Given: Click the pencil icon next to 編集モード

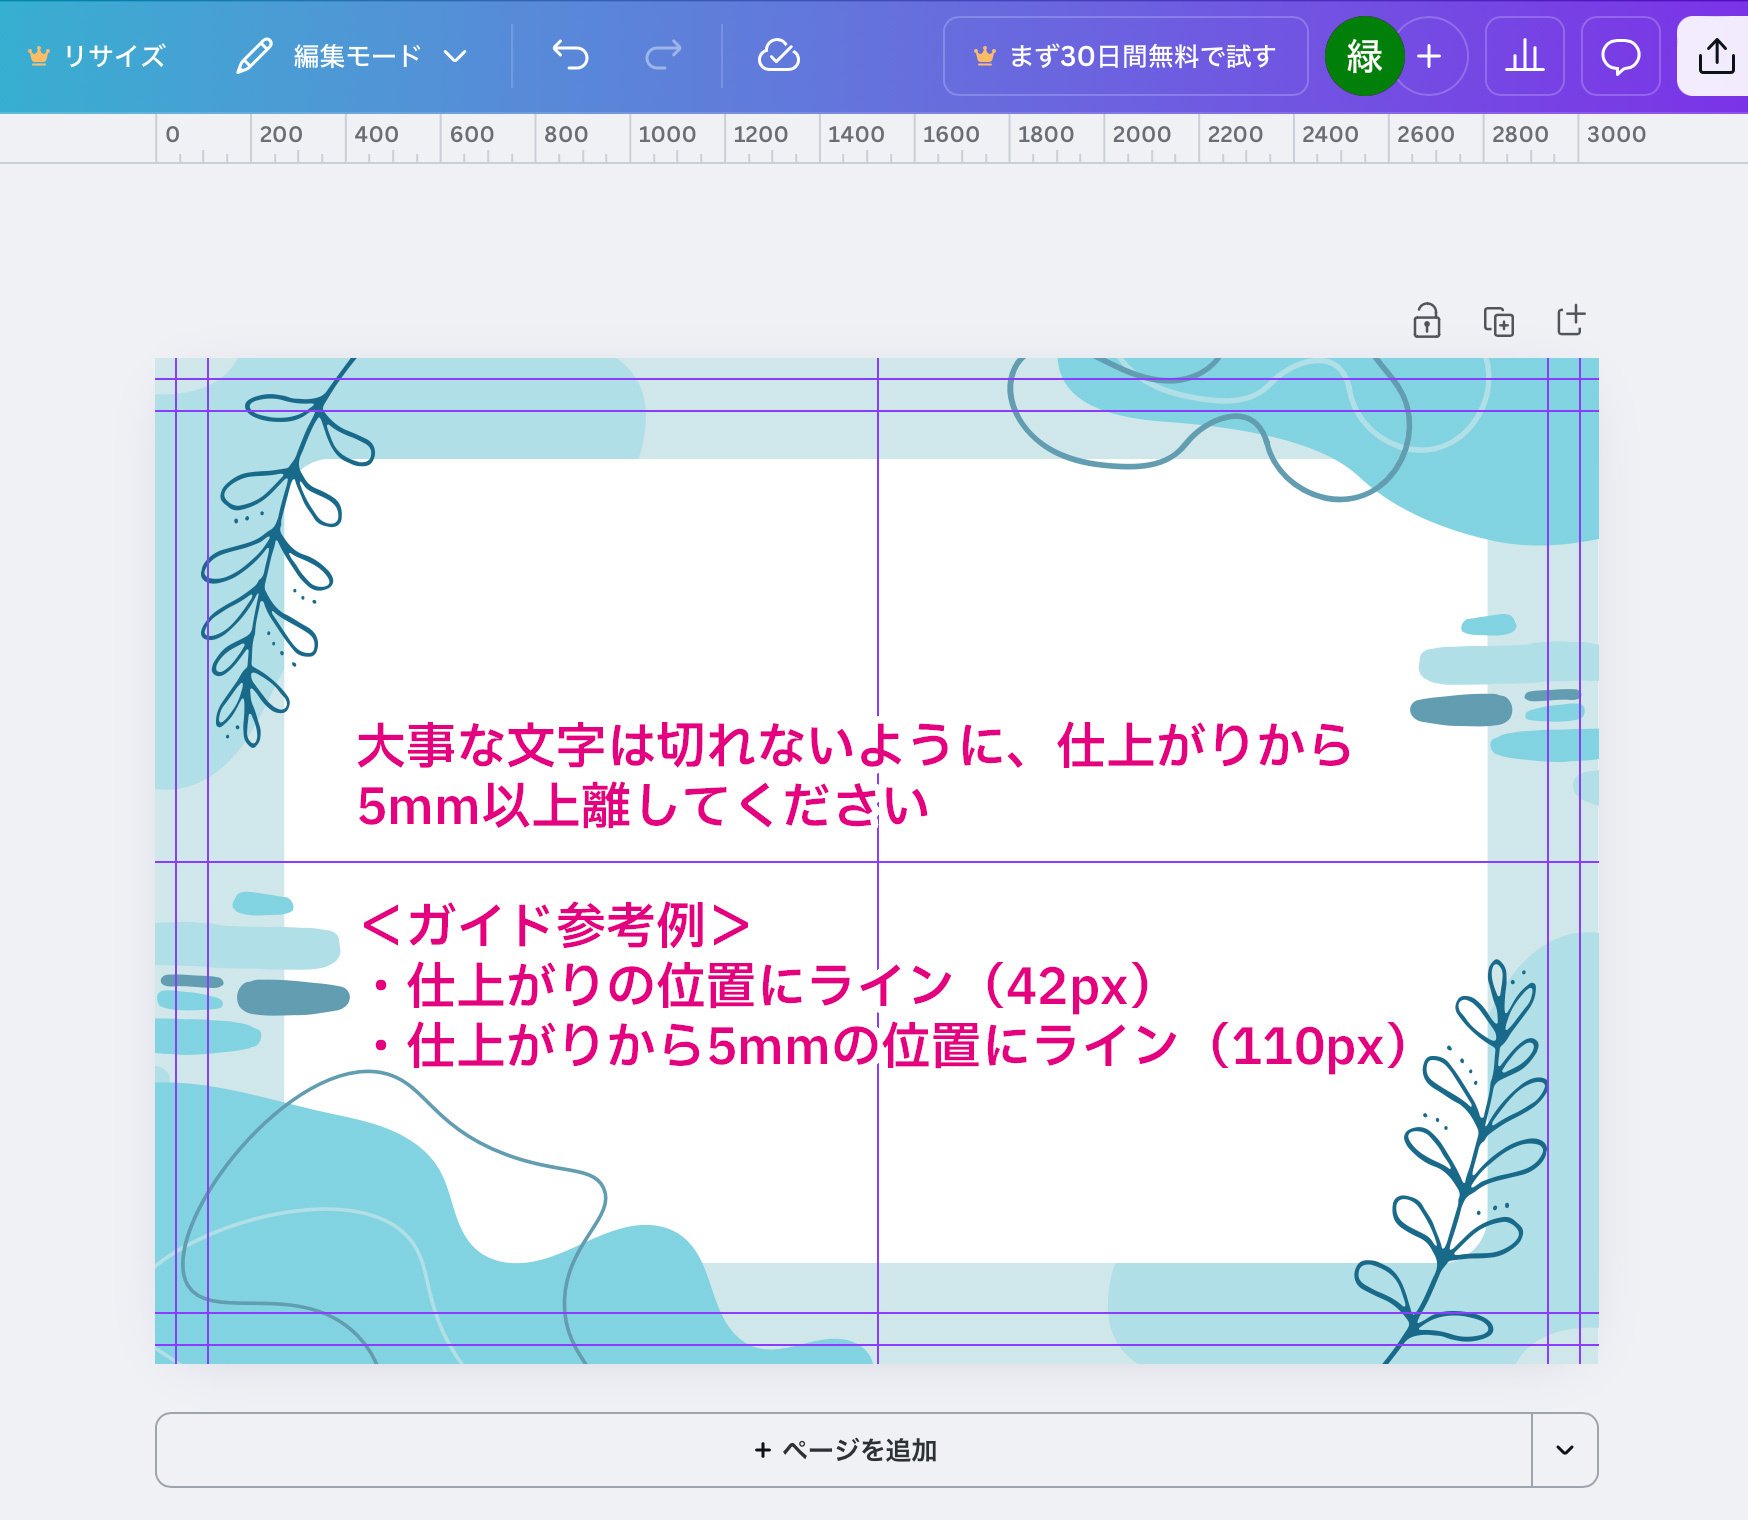Looking at the screenshot, I should point(256,57).
